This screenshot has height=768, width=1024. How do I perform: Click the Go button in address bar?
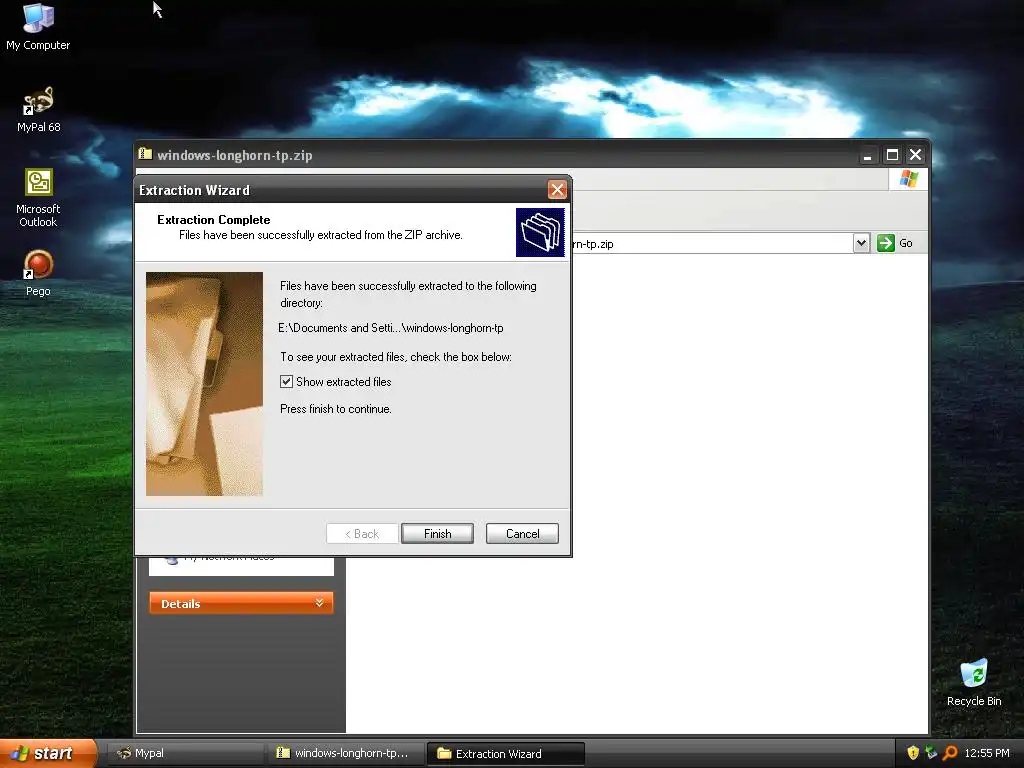point(895,243)
